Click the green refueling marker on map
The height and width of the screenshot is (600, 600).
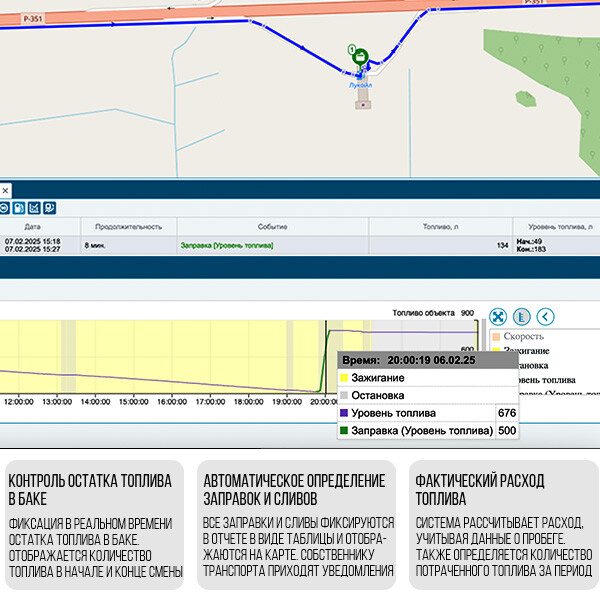coord(360,58)
